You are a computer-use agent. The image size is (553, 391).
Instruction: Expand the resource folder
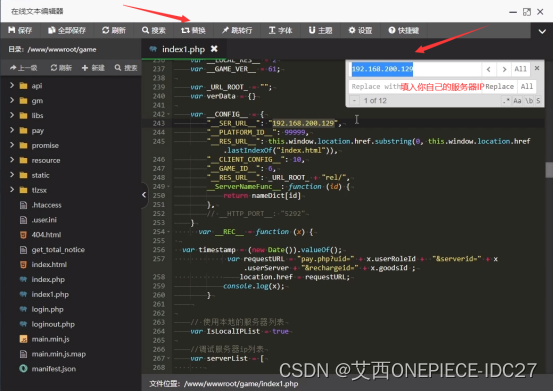[12, 160]
